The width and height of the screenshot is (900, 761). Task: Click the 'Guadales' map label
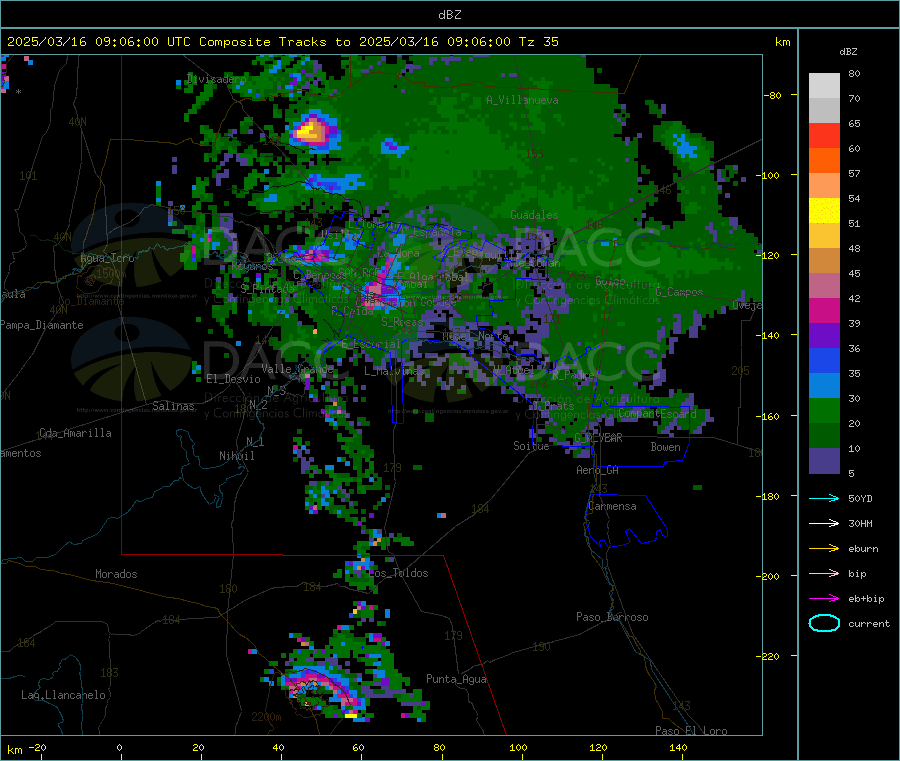[534, 215]
